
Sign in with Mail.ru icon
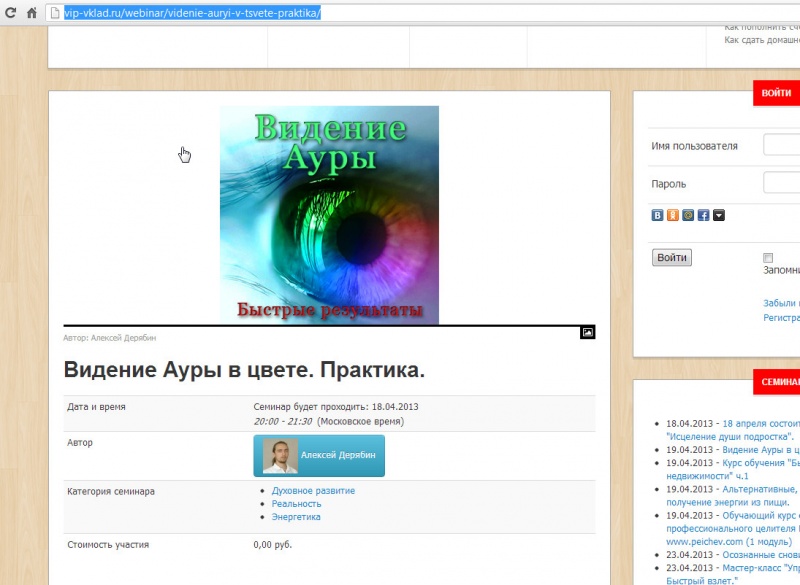(x=688, y=215)
